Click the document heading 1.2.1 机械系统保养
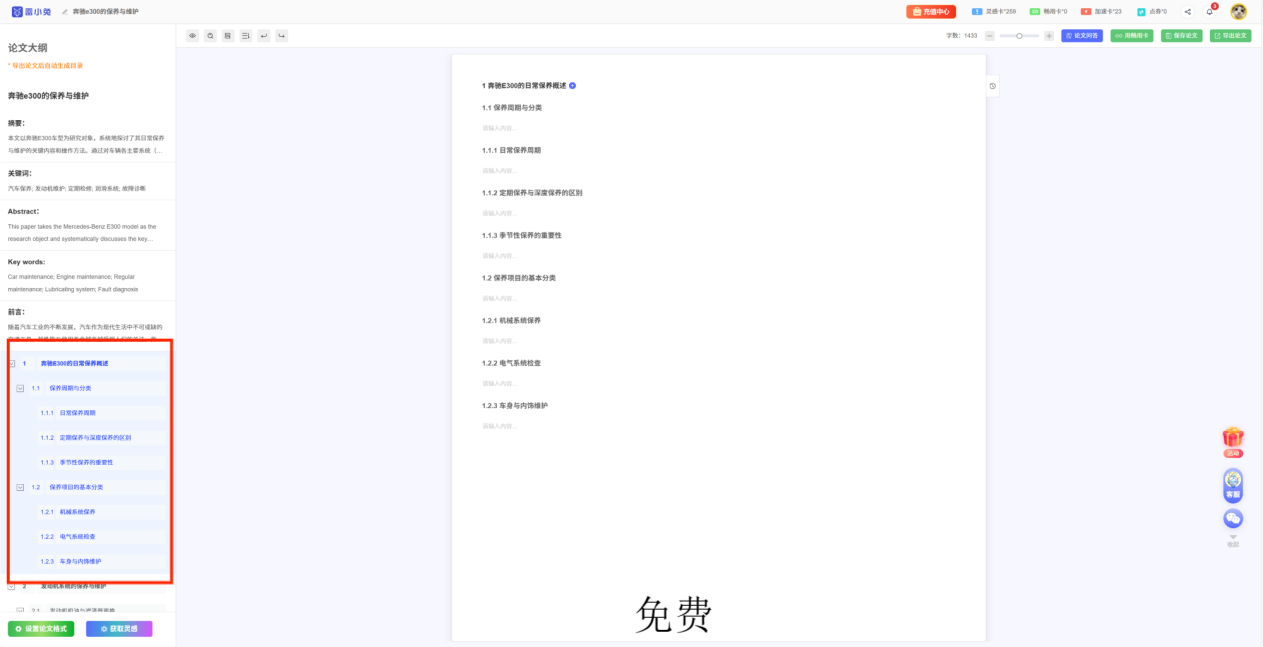Image resolution: width=1263 pixels, height=647 pixels. pos(511,321)
